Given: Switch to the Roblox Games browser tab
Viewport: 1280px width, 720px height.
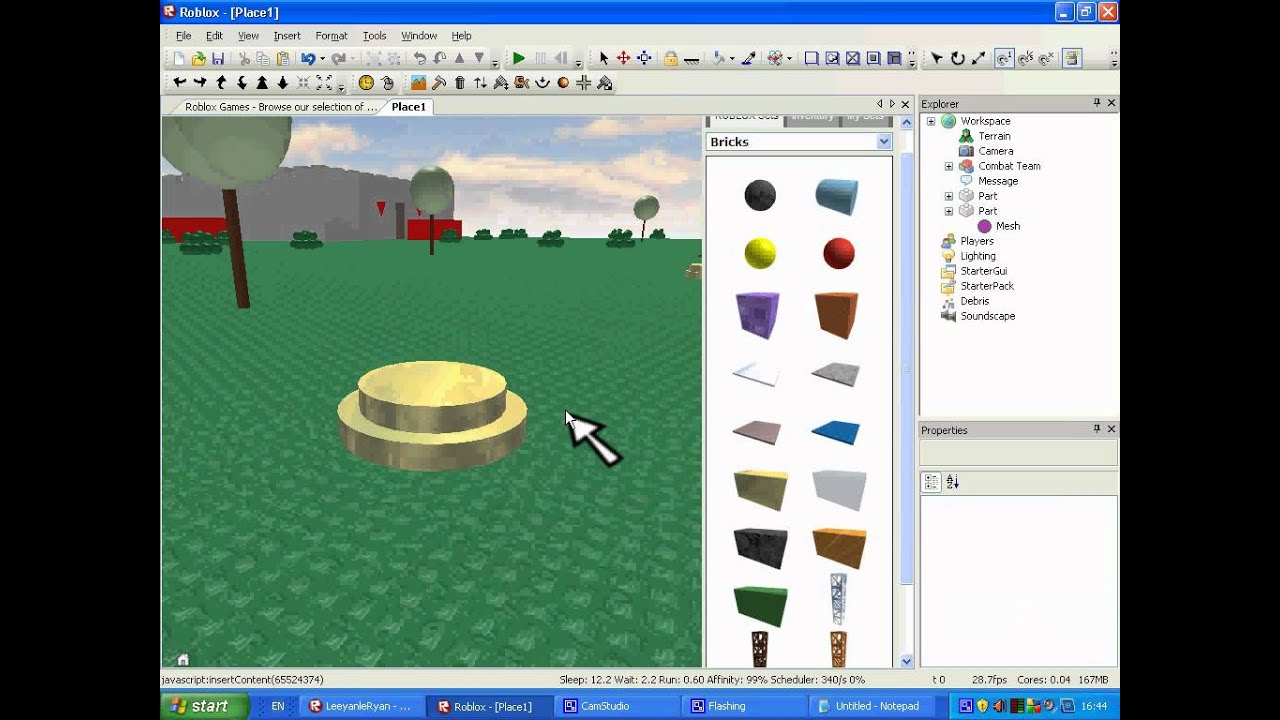Looking at the screenshot, I should pyautogui.click(x=279, y=107).
